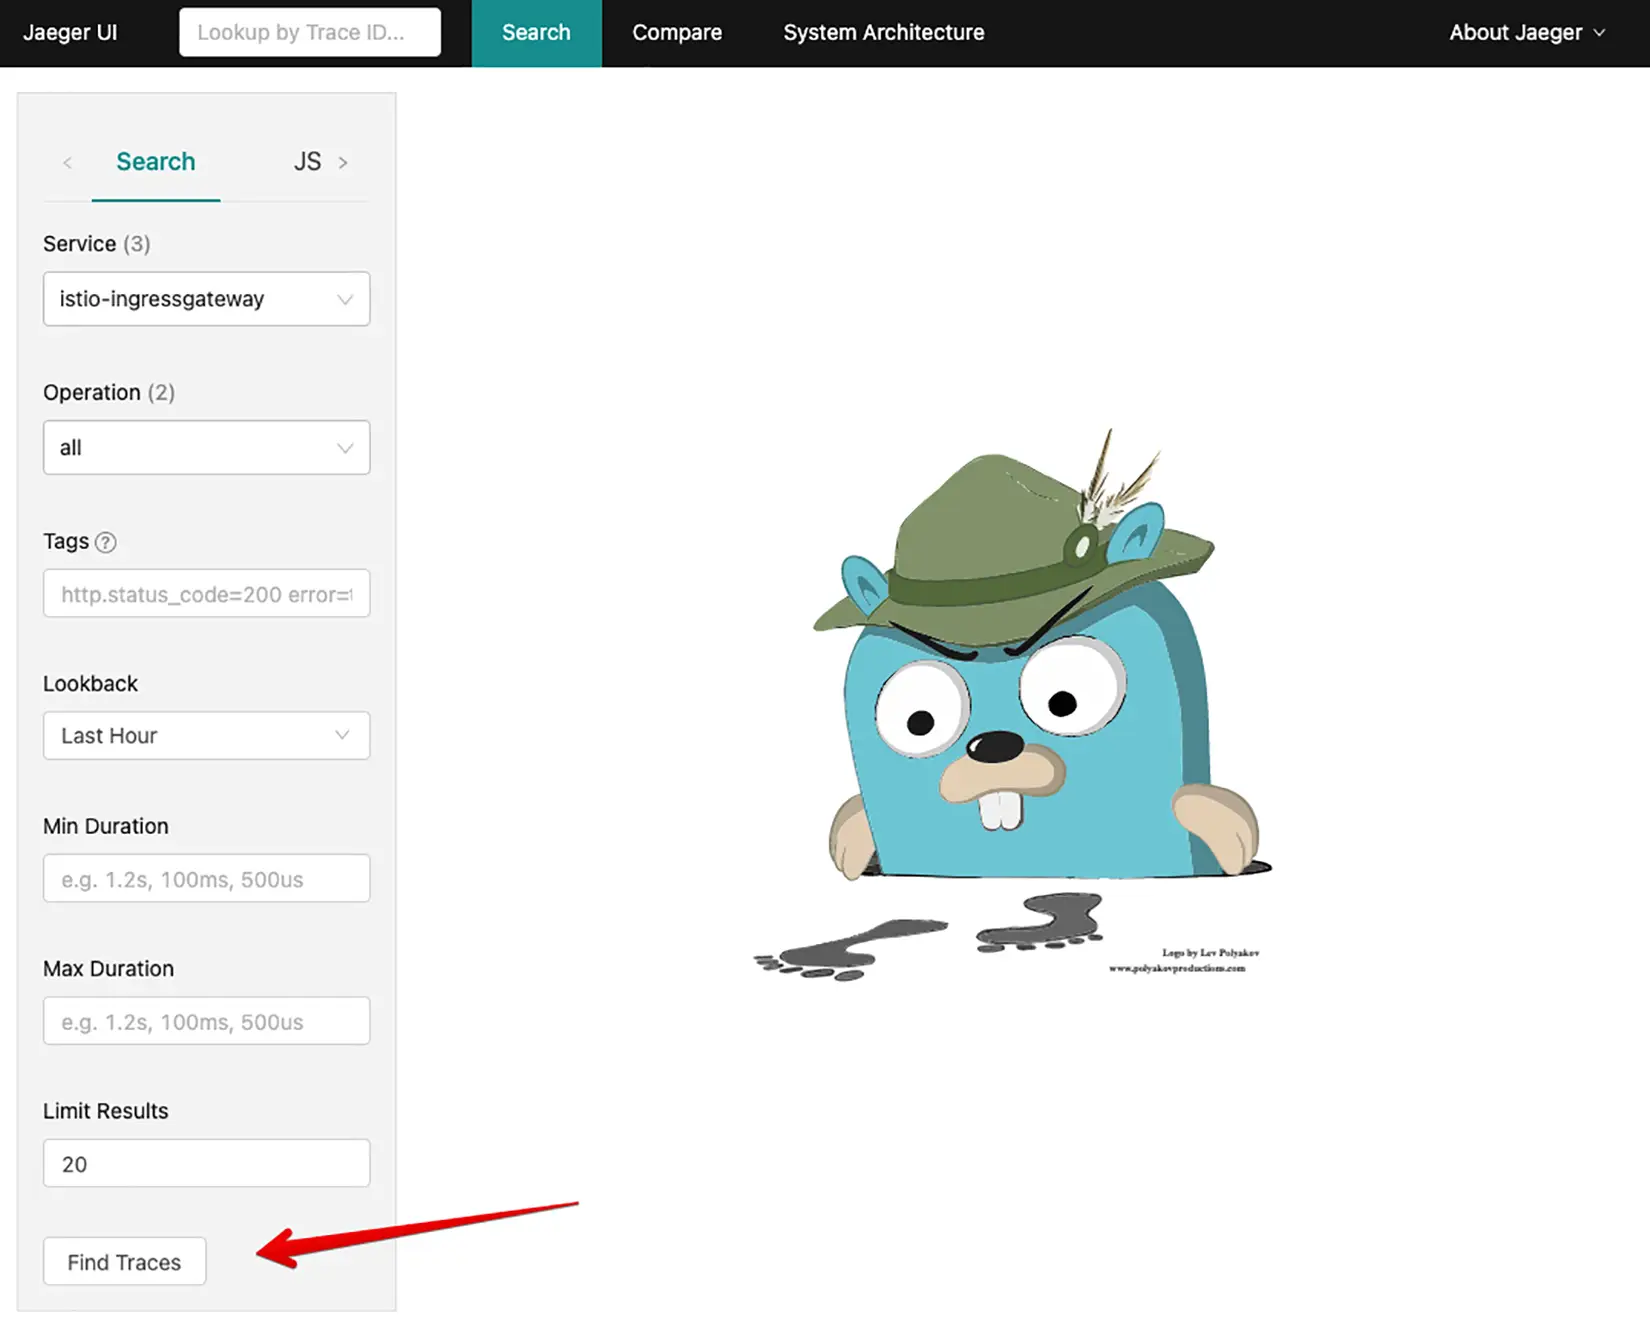
Task: Open the Lookback dropdown showing Last Hour
Action: tap(206, 736)
